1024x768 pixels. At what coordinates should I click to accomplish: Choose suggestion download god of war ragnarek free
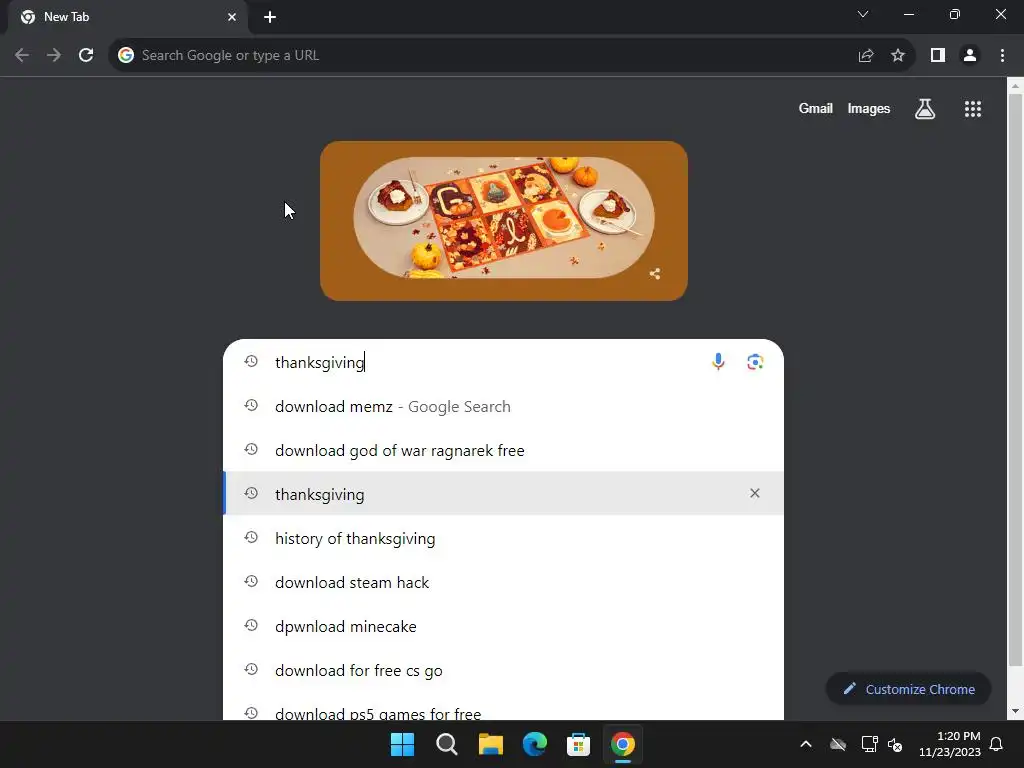[503, 450]
